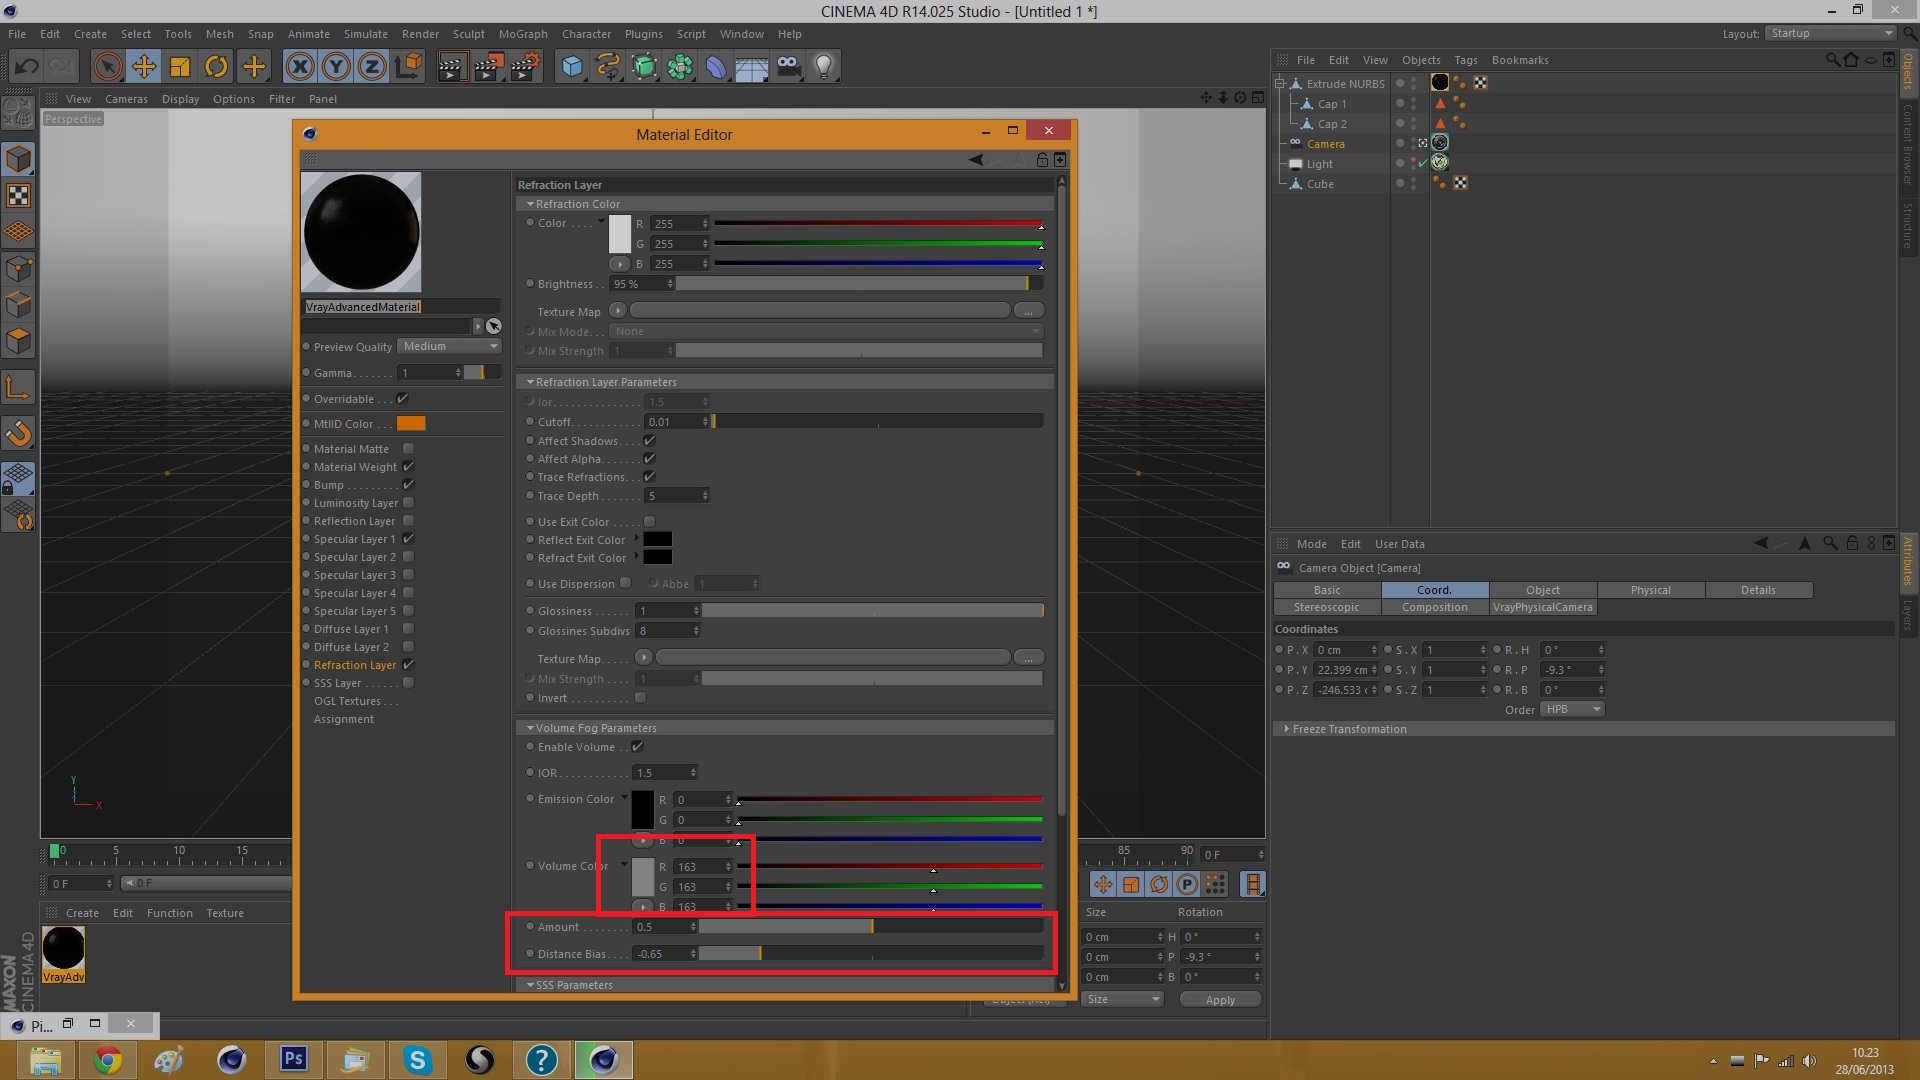
Task: Click the Render to Picture Viewer icon
Action: tap(488, 67)
